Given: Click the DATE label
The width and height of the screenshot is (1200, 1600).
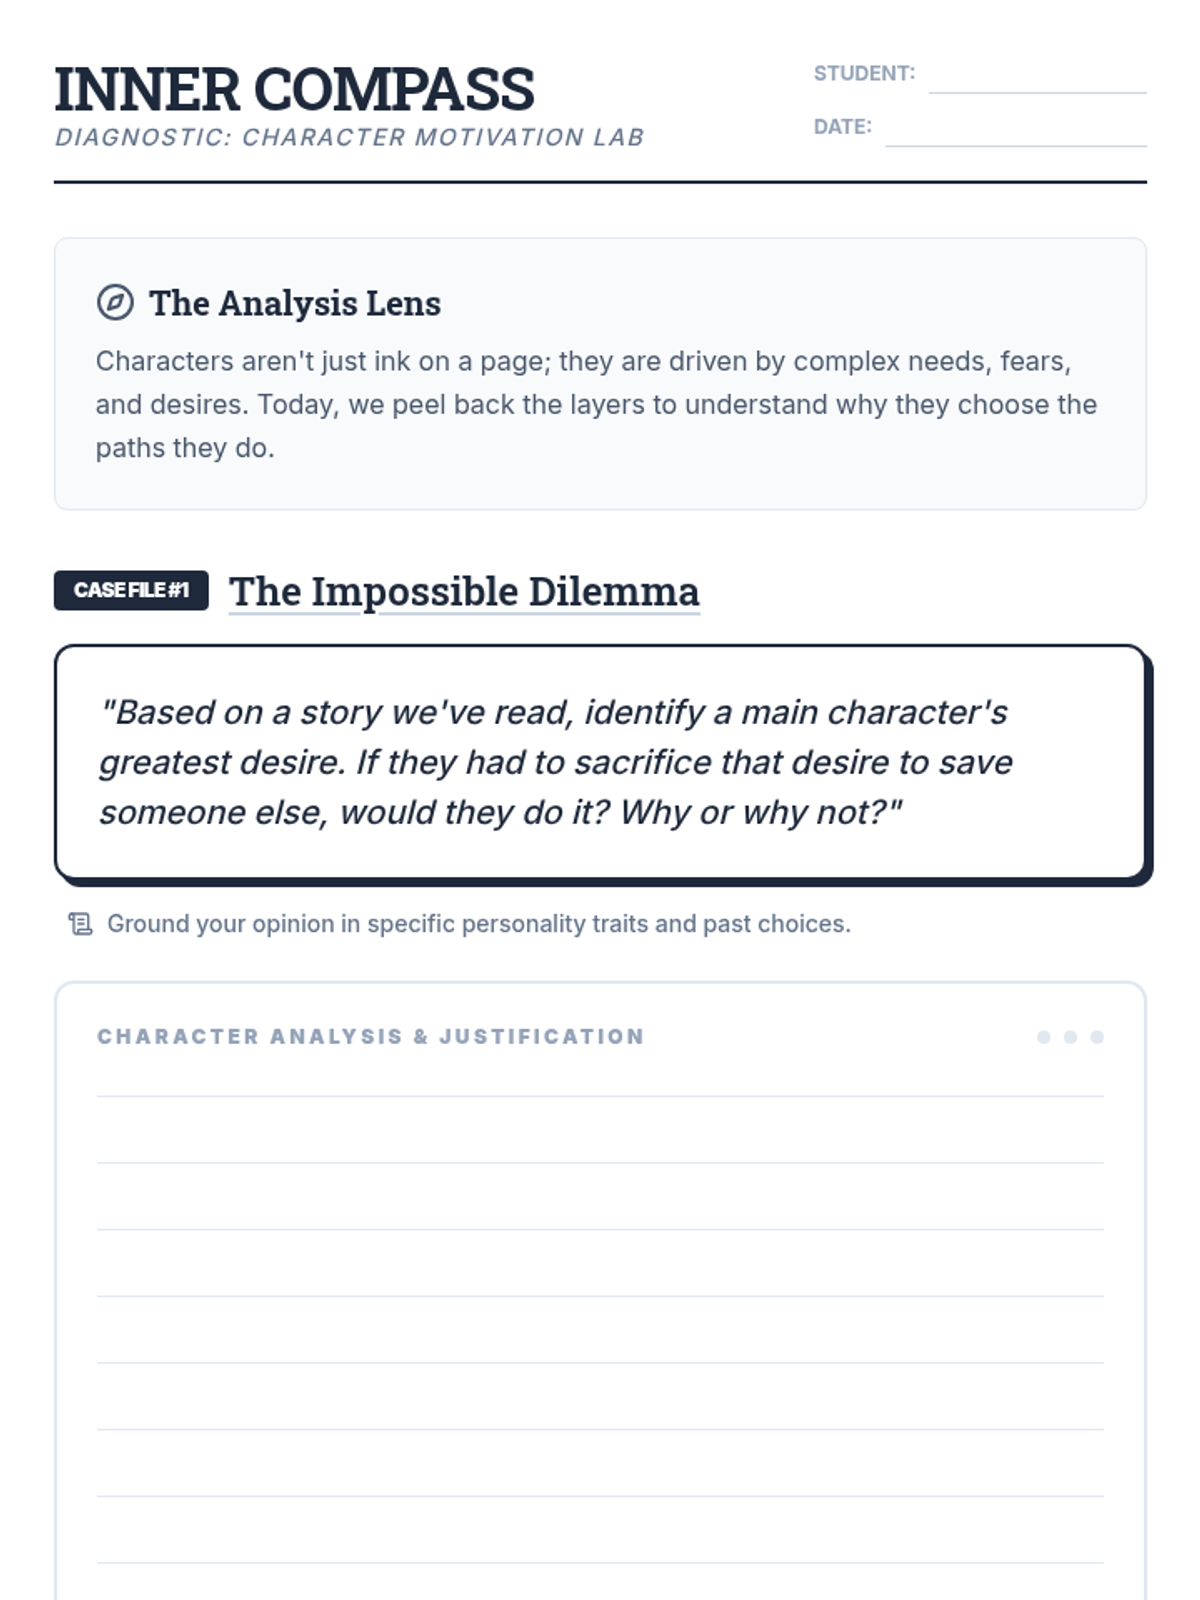Looking at the screenshot, I should [x=842, y=127].
